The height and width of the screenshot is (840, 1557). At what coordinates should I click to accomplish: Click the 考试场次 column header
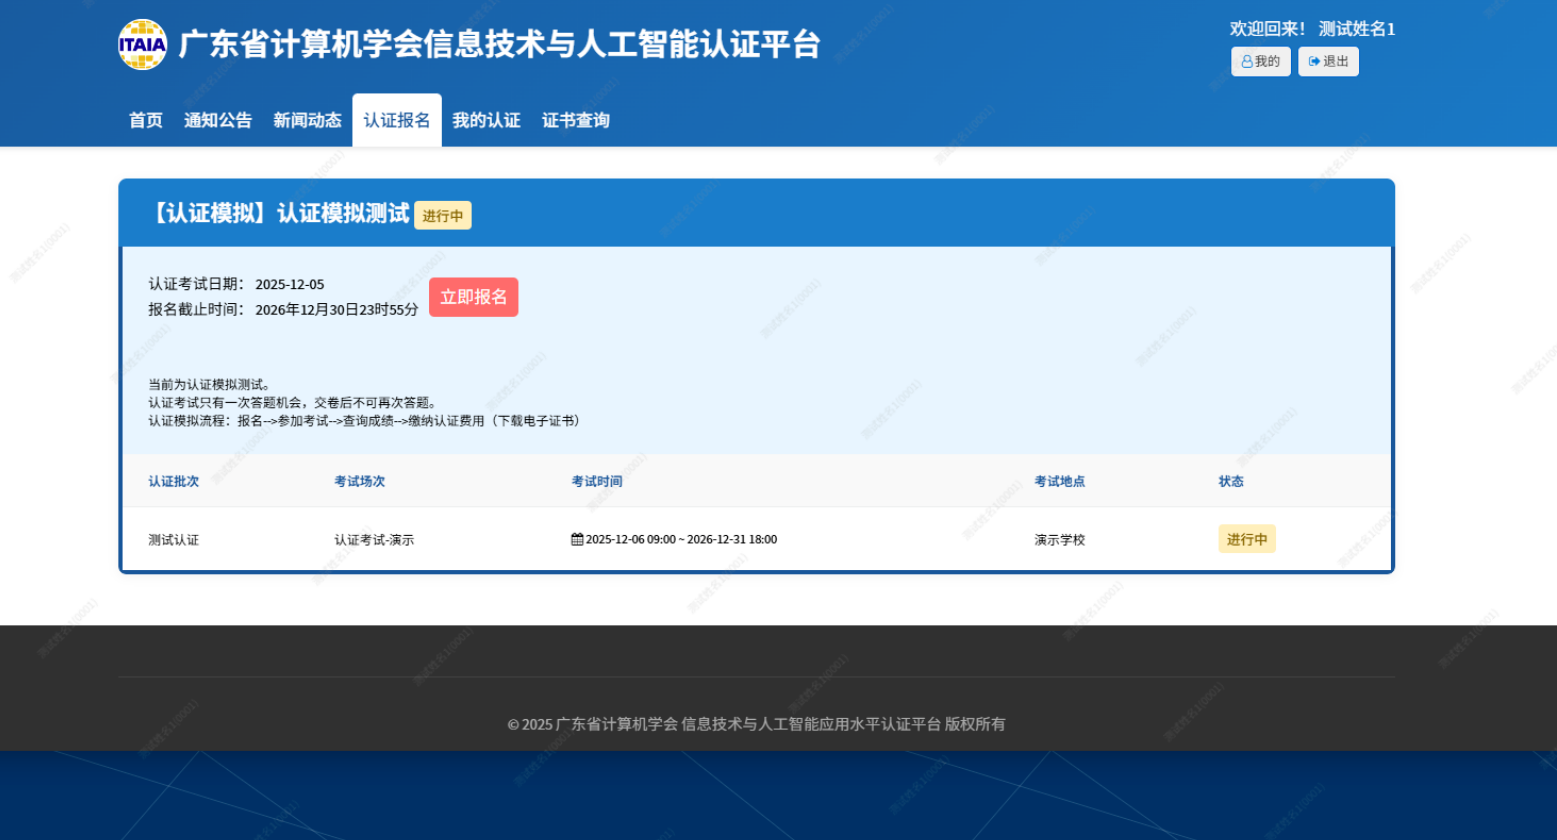click(359, 481)
